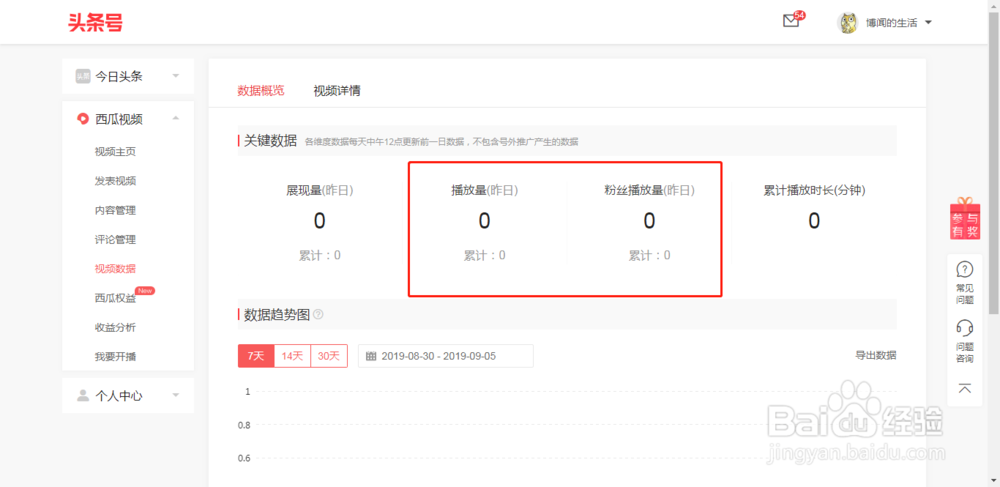Select the 7天 range button
The image size is (1000, 487).
point(256,356)
